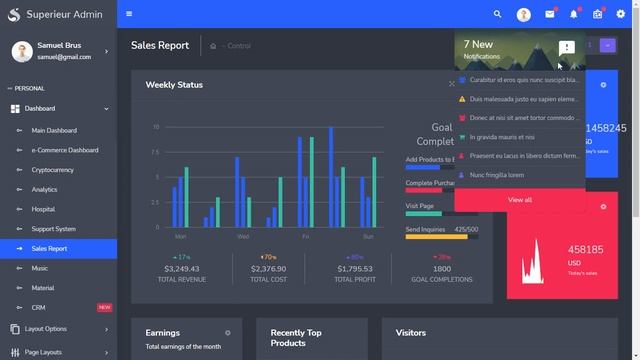640x360 pixels.
Task: Open Analytics menu item
Action: coord(58,189)
